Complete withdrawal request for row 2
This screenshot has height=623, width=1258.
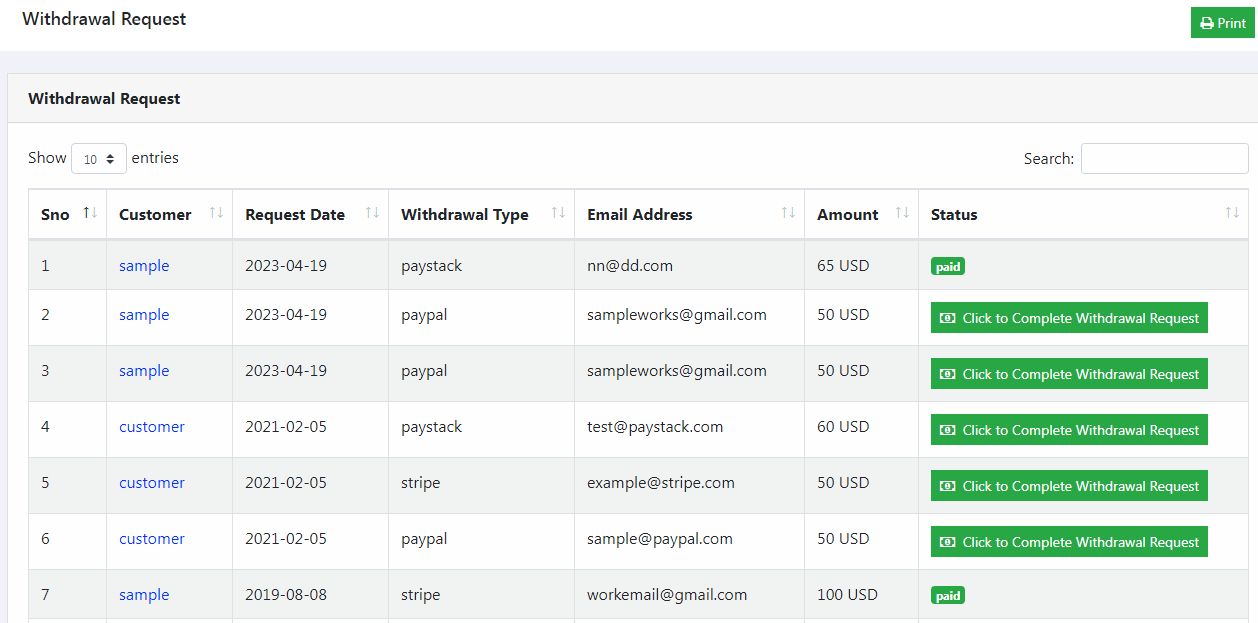[1069, 318]
